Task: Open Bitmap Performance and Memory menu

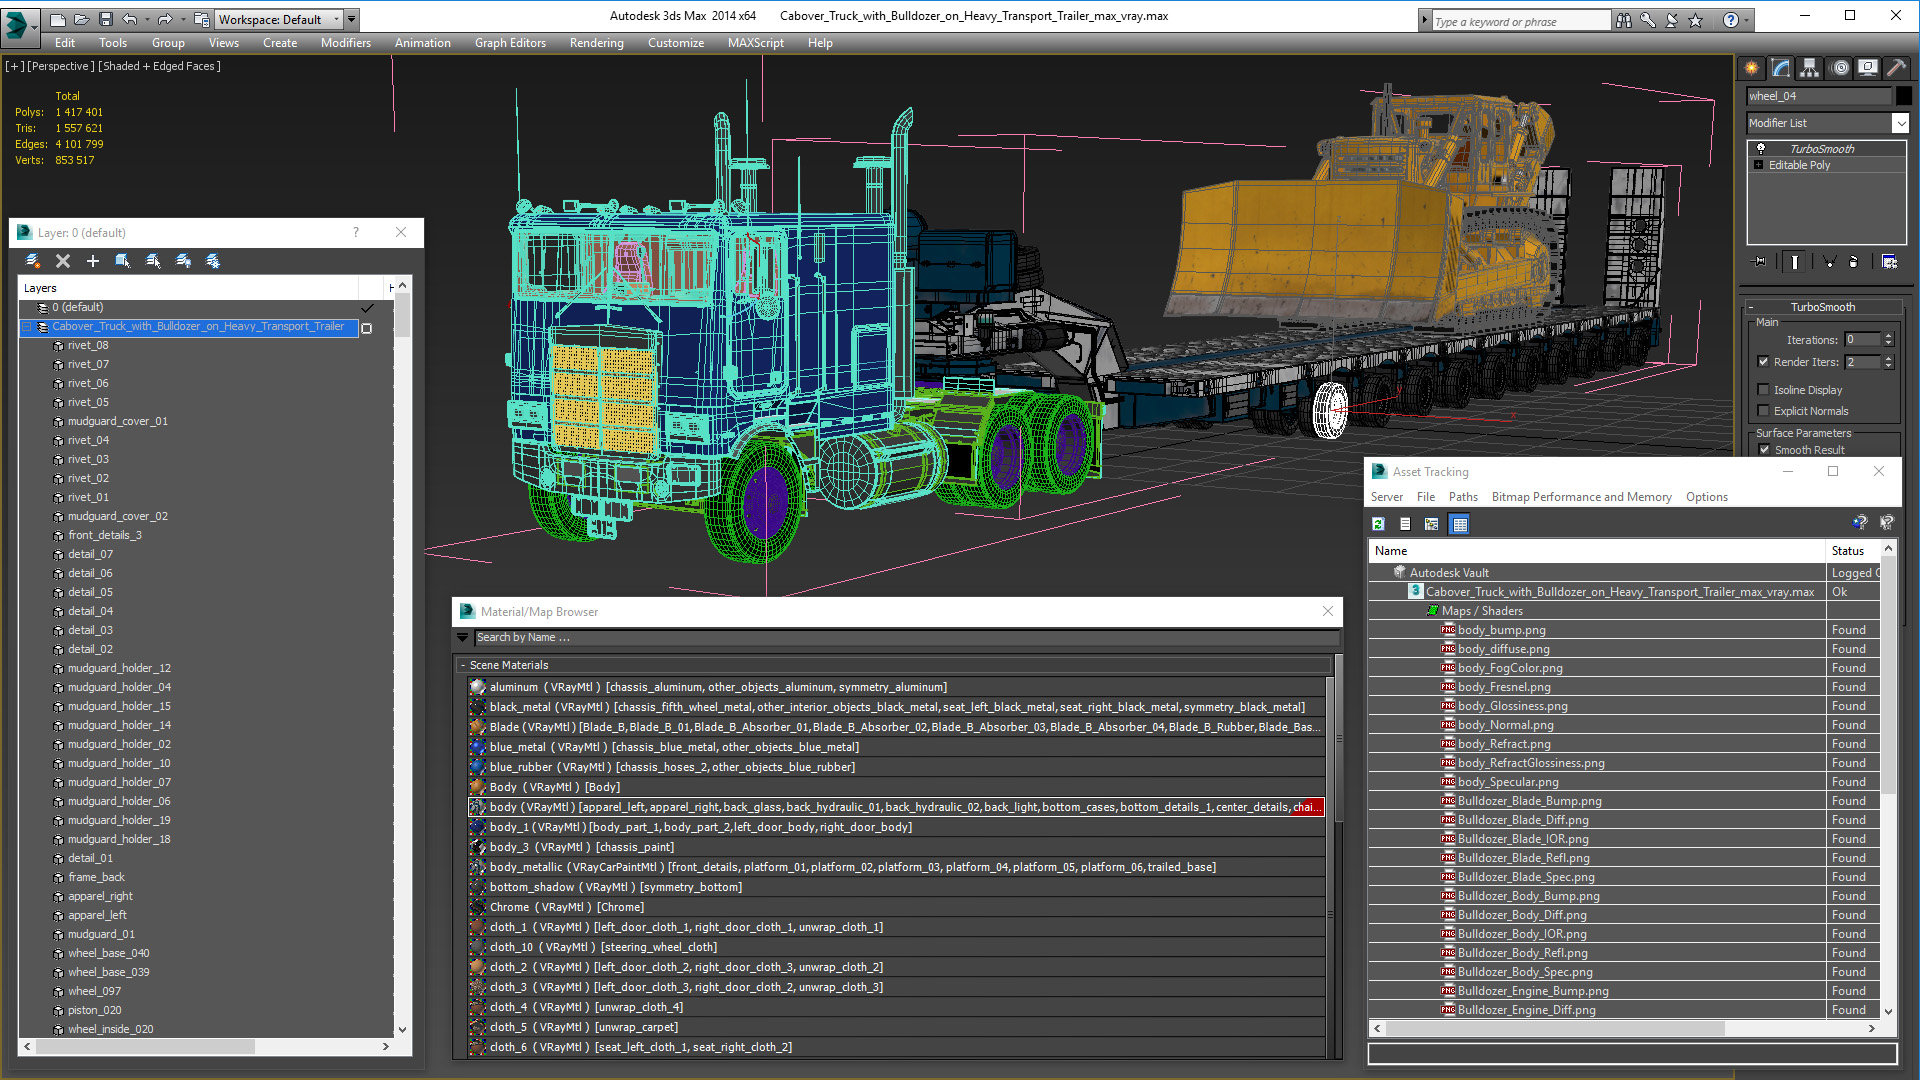Action: tap(1581, 497)
